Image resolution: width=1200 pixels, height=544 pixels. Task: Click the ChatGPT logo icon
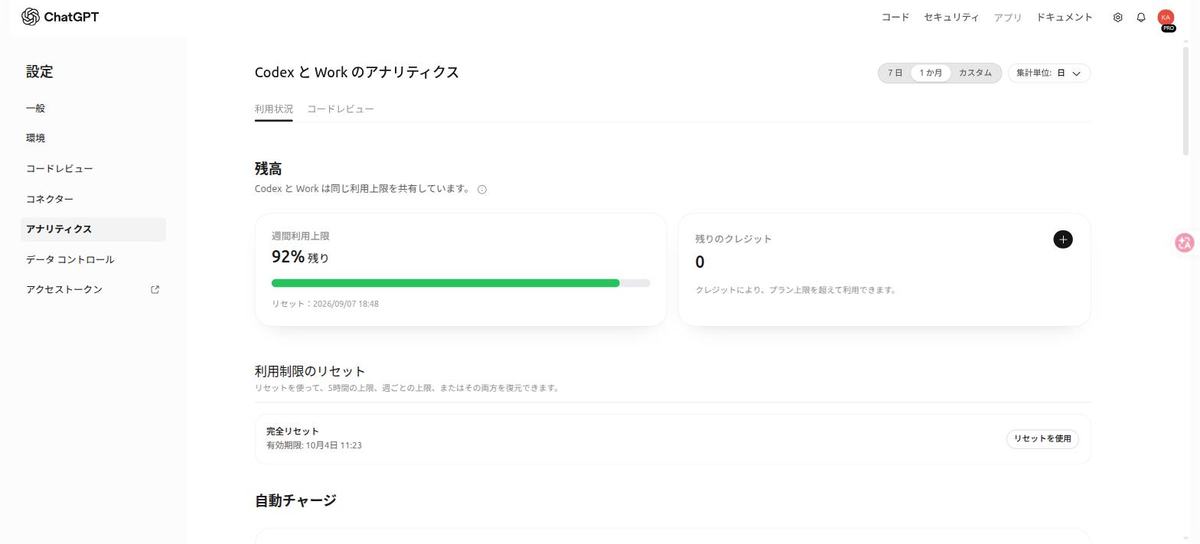(x=30, y=17)
